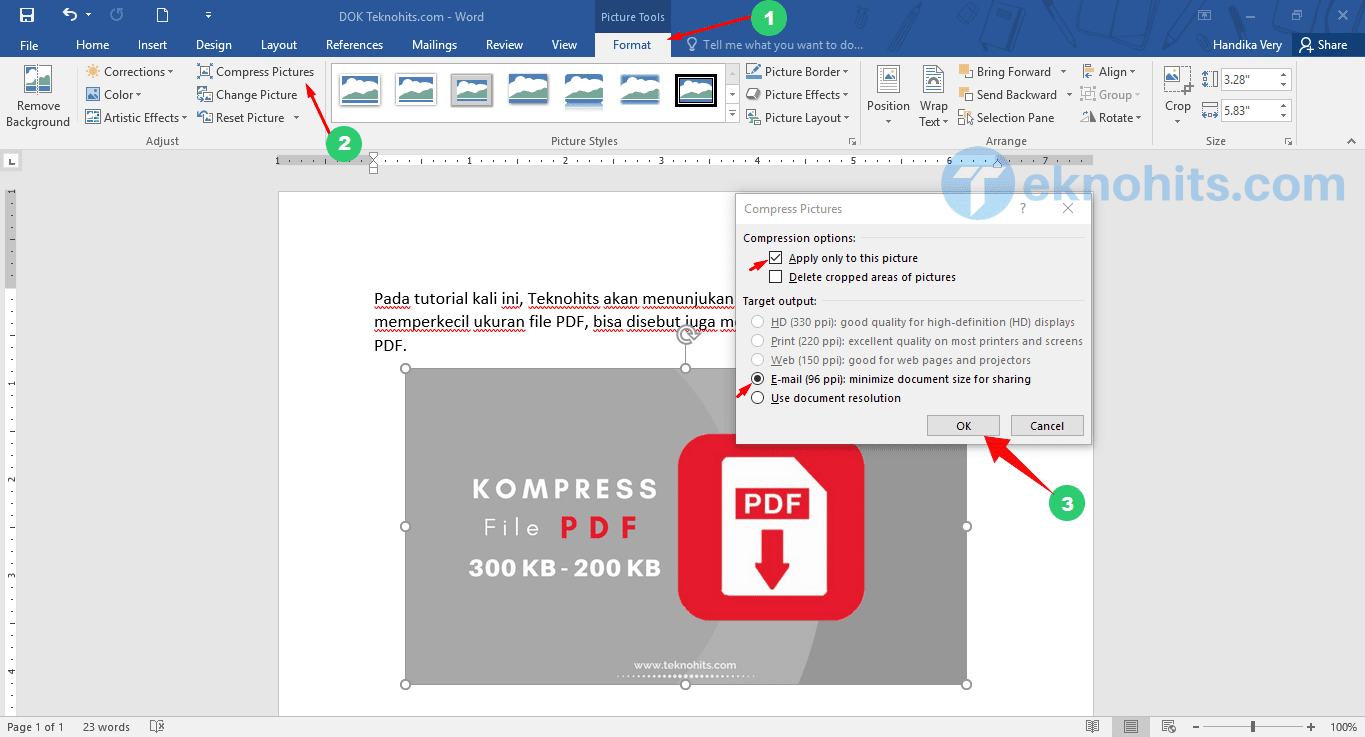Click the New document icon

(164, 15)
